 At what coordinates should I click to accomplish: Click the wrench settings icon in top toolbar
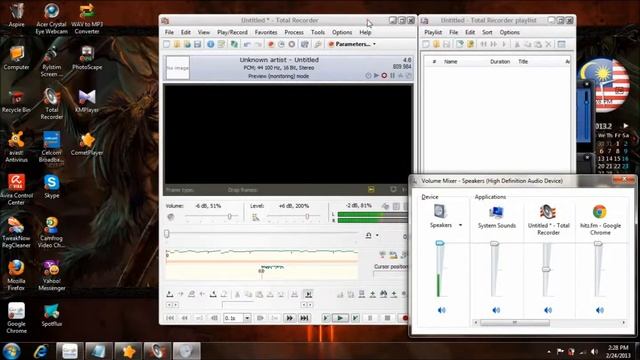point(318,44)
